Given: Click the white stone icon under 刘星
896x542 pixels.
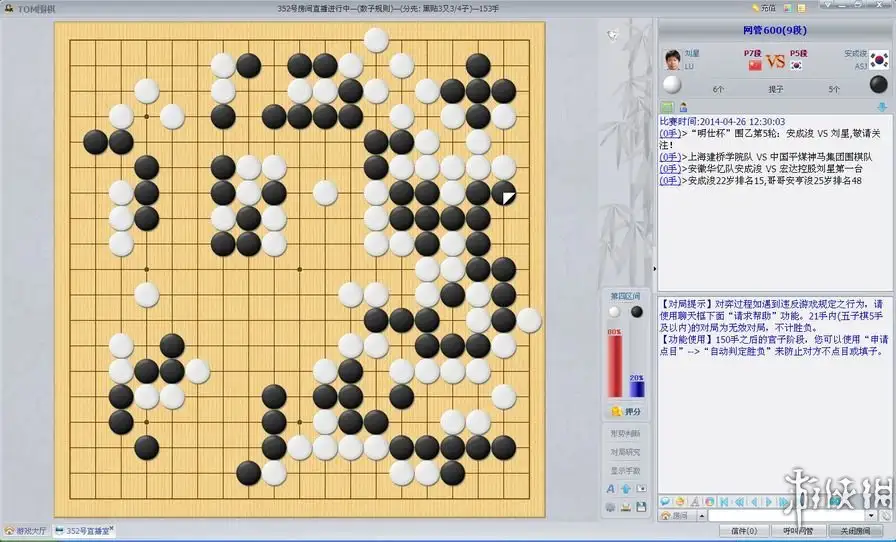Looking at the screenshot, I should (672, 85).
